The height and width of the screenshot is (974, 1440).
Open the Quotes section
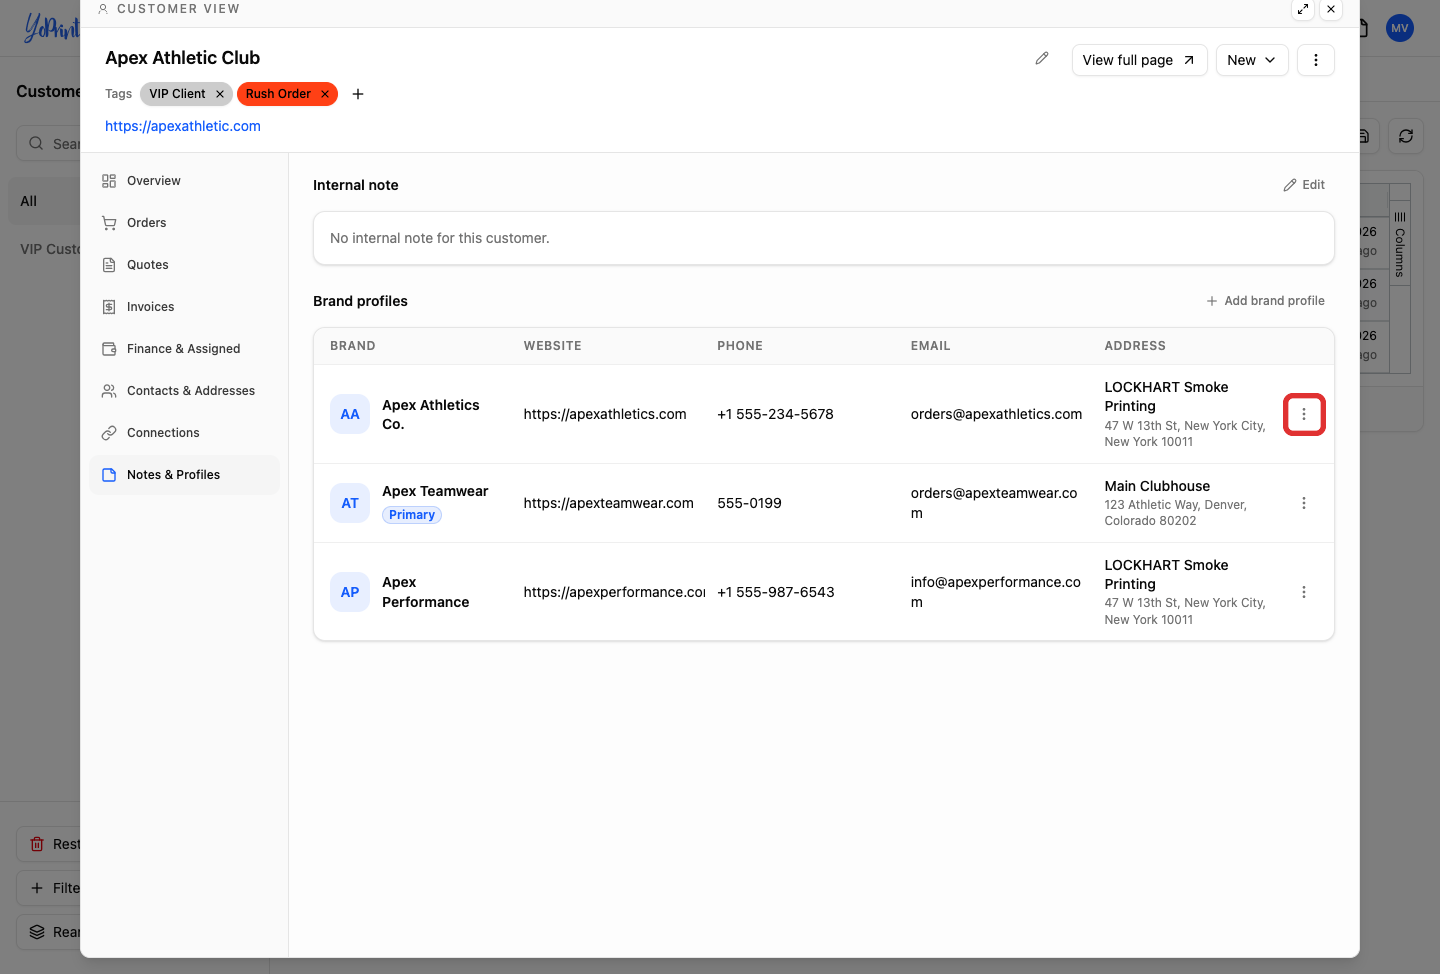[184, 265]
